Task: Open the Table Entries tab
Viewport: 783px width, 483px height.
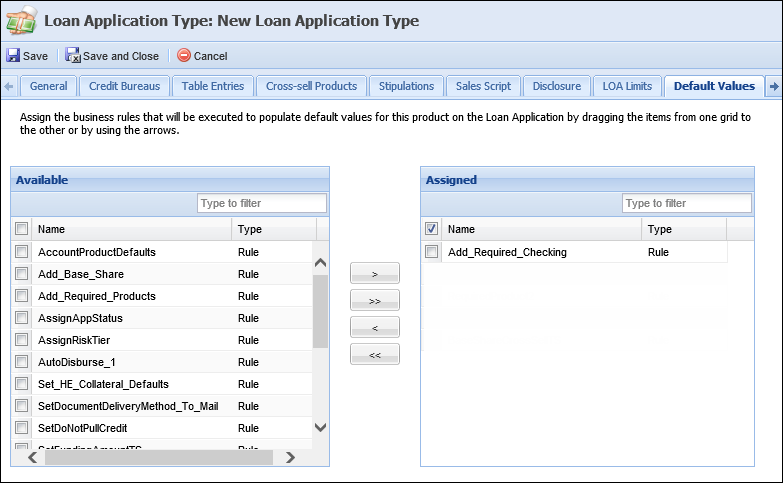Action: [213, 86]
